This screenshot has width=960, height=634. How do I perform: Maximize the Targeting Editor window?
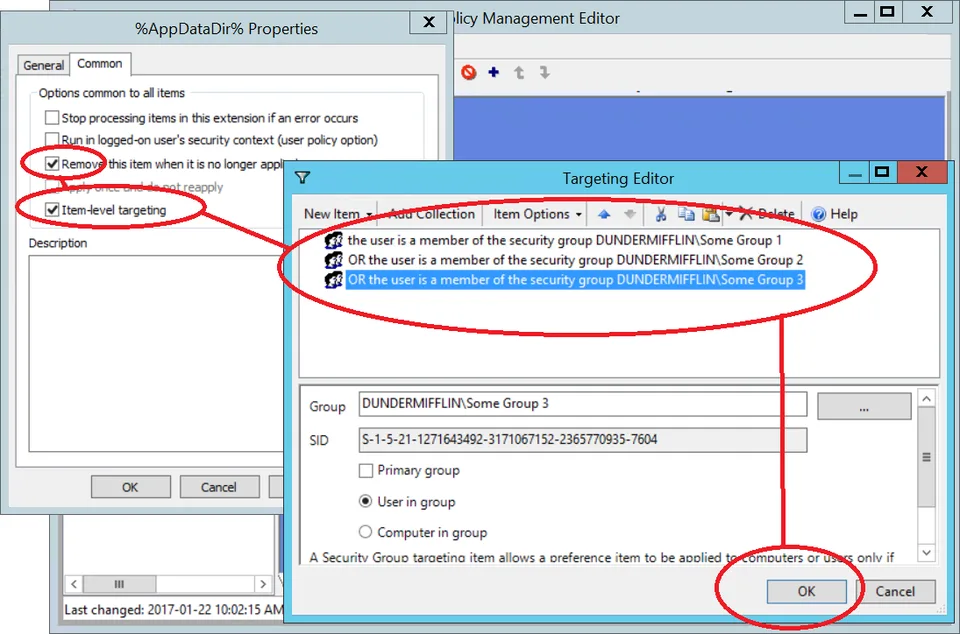click(x=882, y=172)
